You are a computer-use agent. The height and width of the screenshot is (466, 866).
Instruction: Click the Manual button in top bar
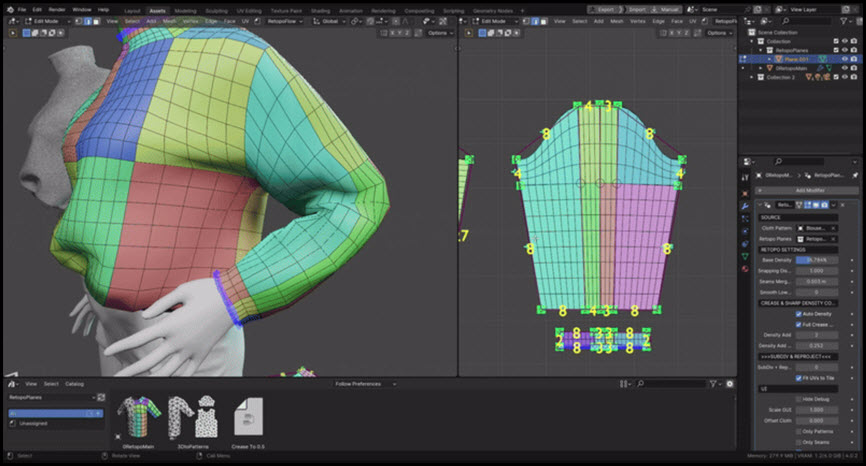(666, 9)
